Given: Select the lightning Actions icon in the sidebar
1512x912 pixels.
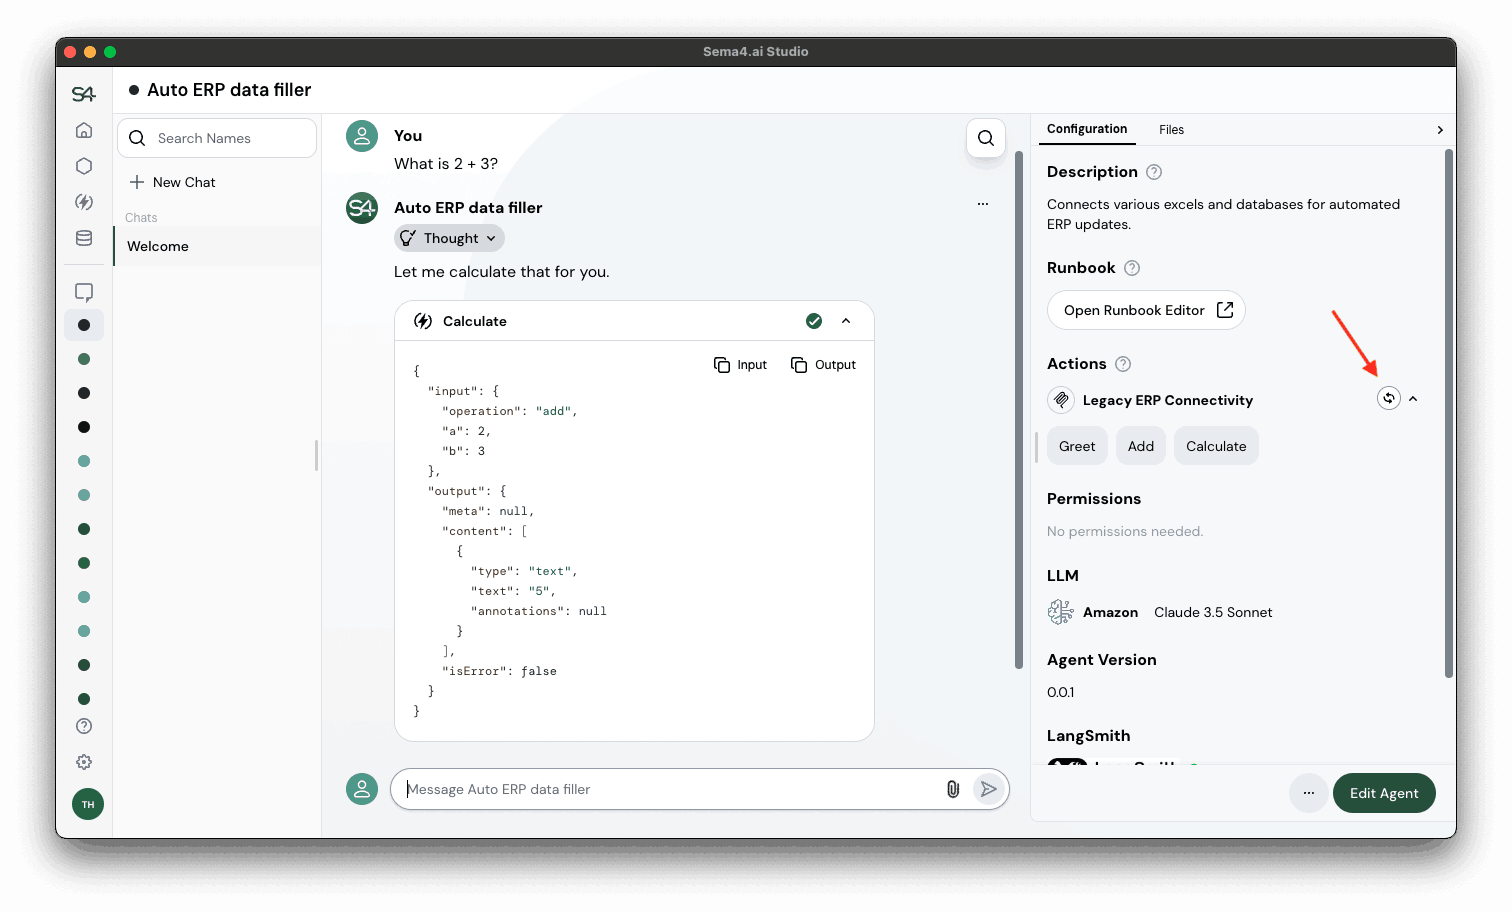Looking at the screenshot, I should point(84,202).
